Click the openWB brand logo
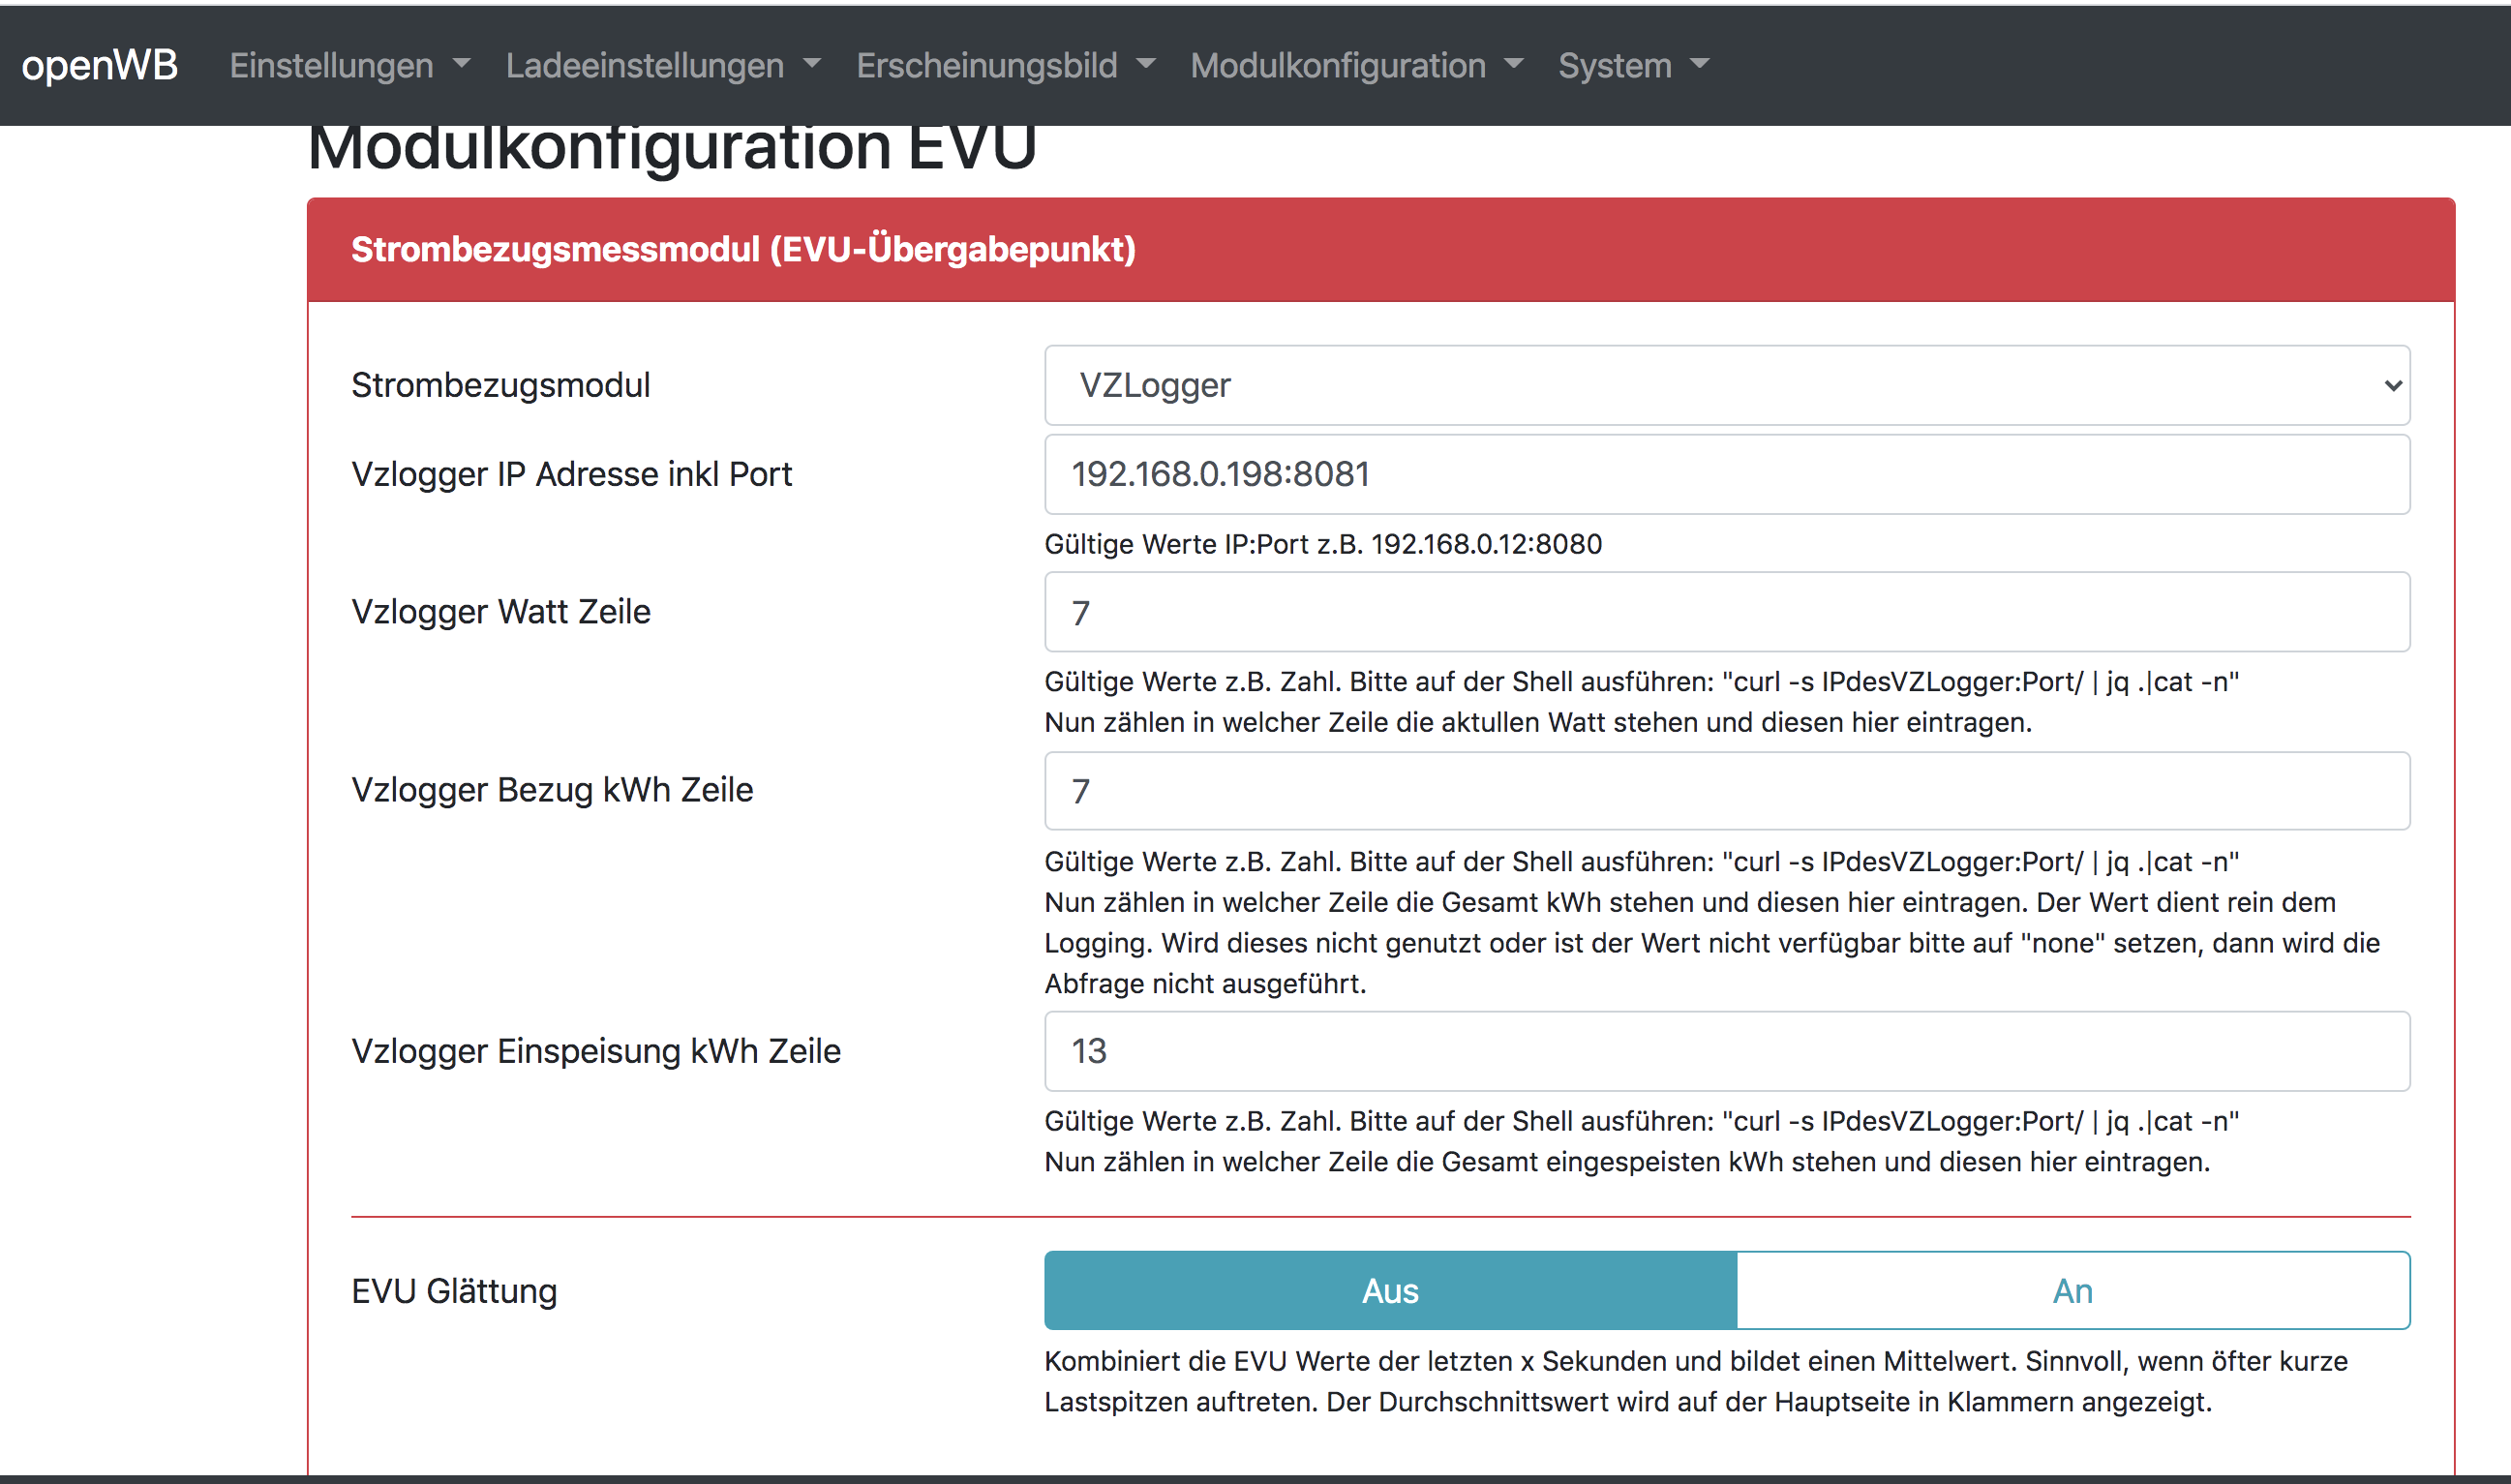The image size is (2511, 1484). click(99, 65)
